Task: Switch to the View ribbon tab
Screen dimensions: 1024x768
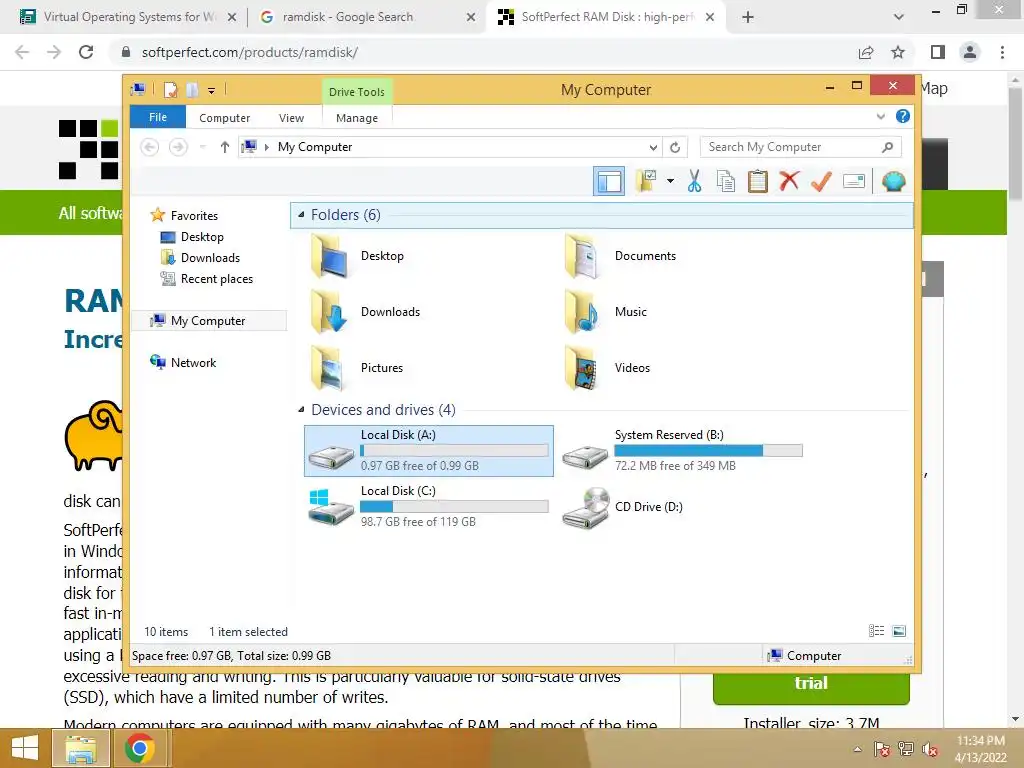Action: 291,118
